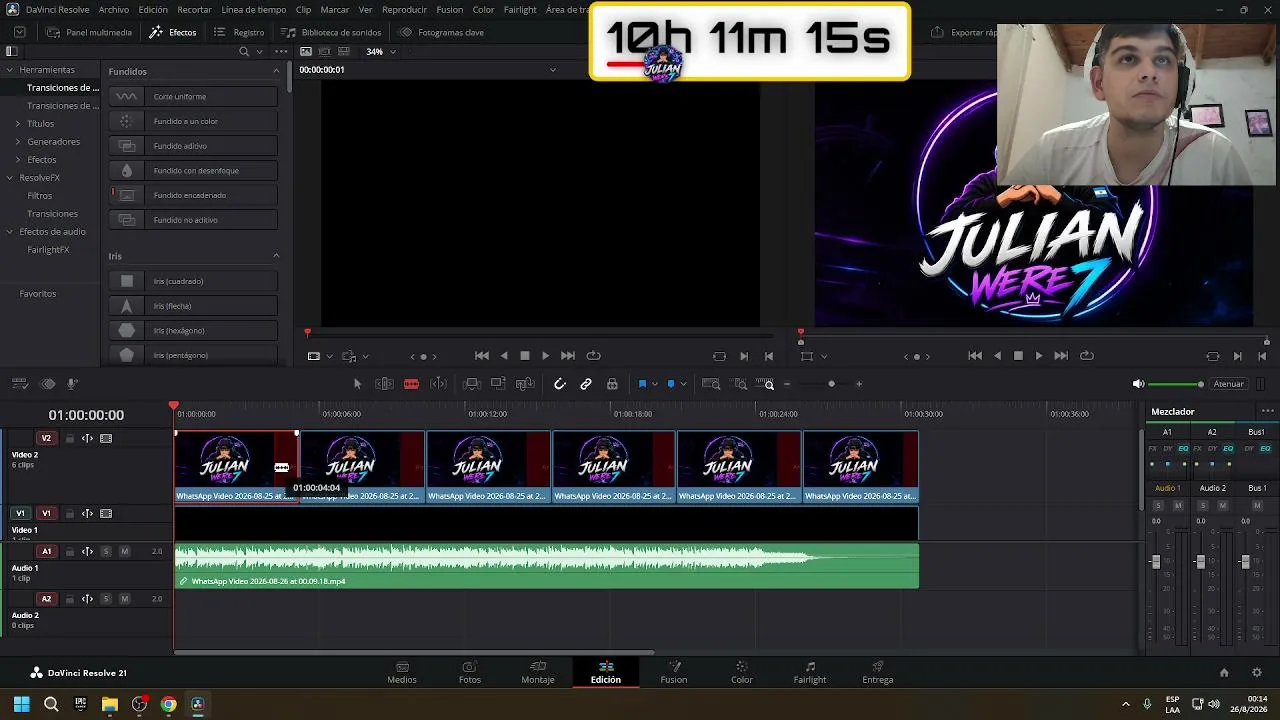Open the Registro panel

coord(239,32)
